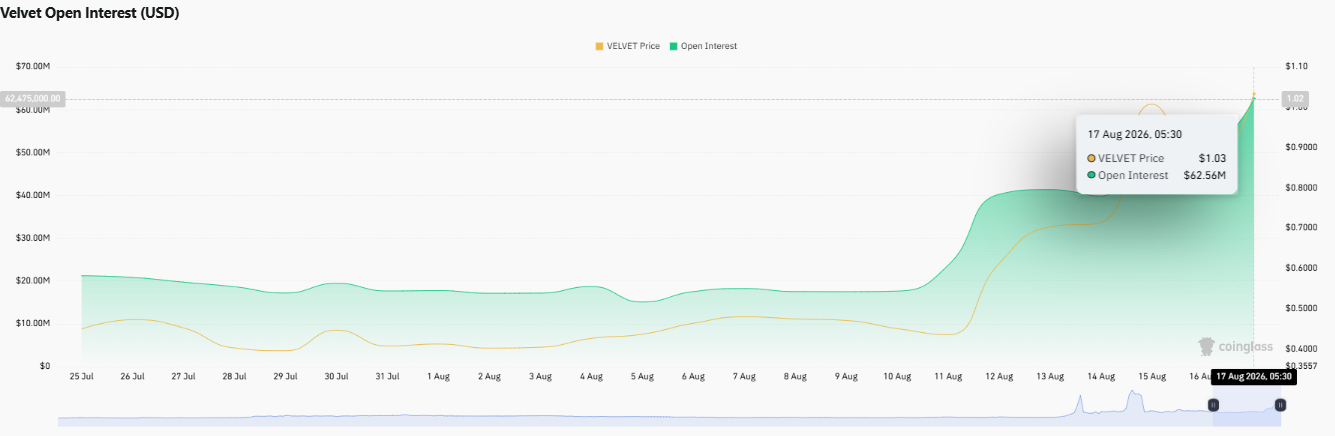The width and height of the screenshot is (1335, 436).
Task: Click the 11 Aug axis label
Action: (x=948, y=377)
